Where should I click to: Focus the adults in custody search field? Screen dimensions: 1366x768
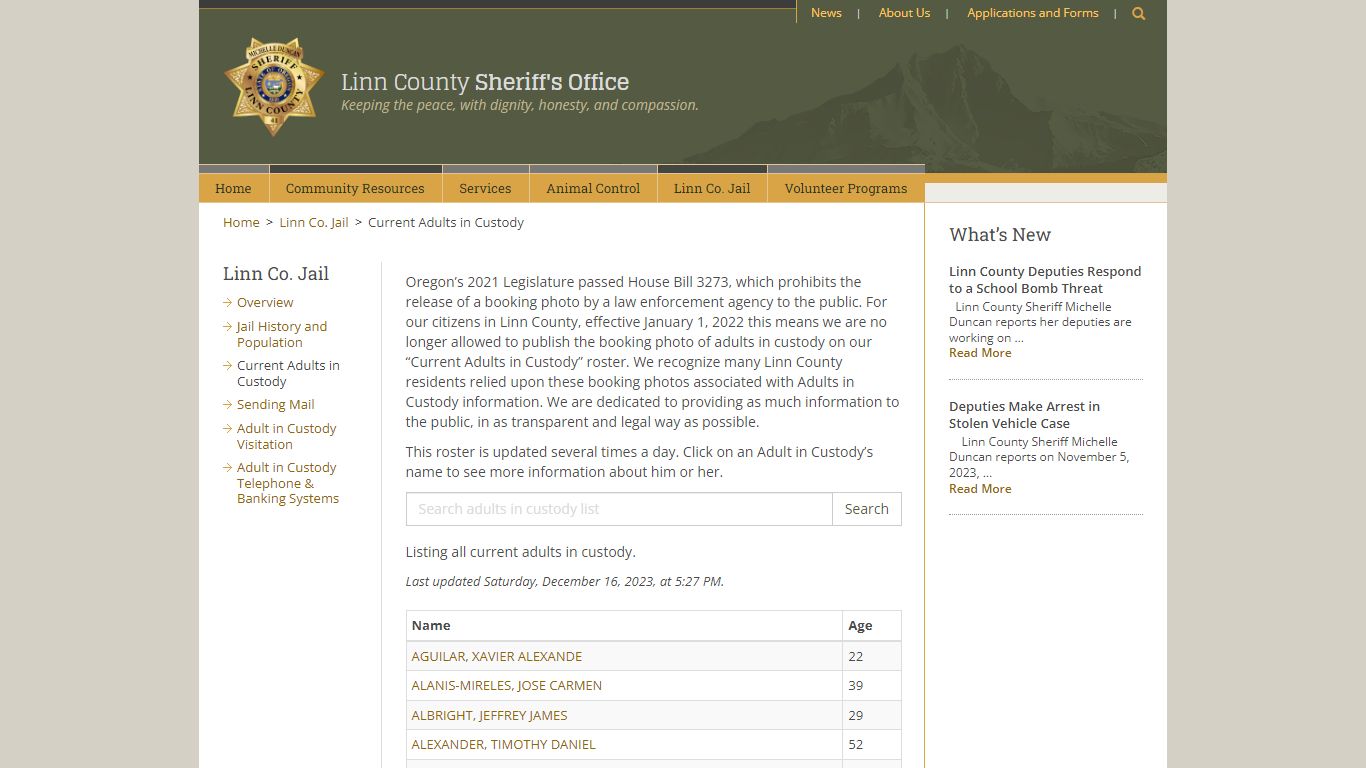click(x=619, y=509)
